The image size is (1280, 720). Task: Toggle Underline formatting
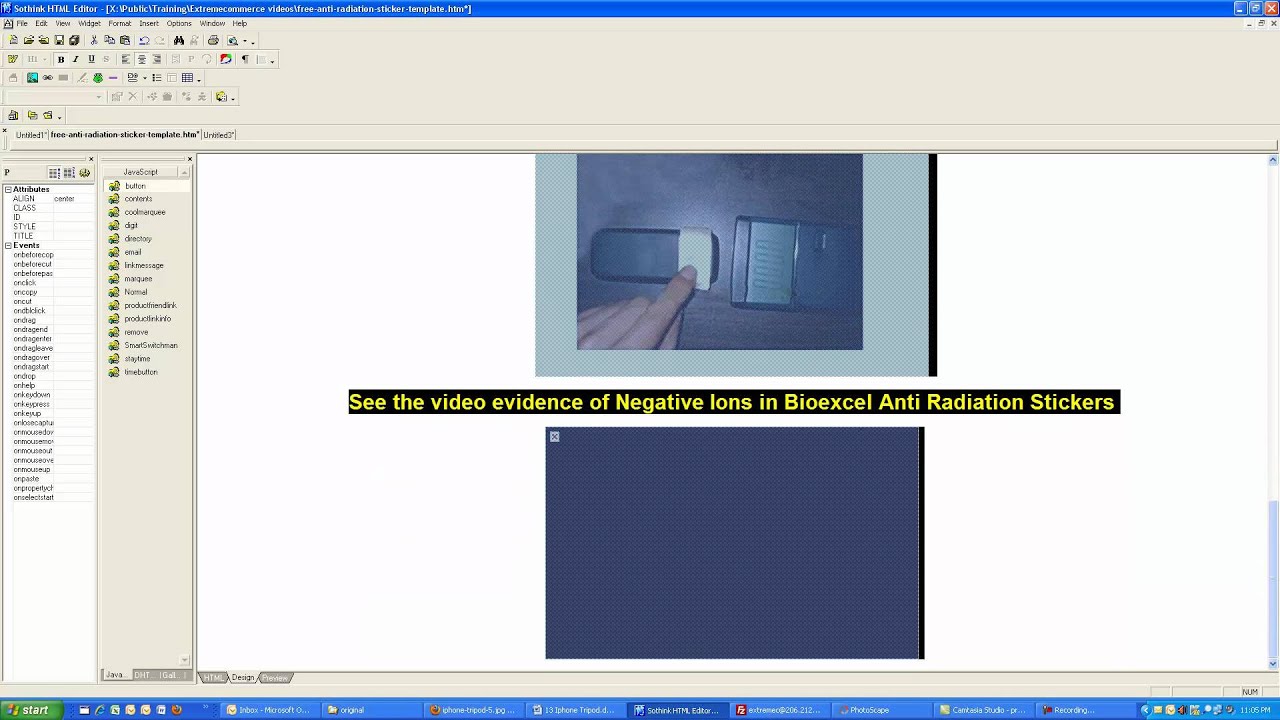[x=91, y=59]
